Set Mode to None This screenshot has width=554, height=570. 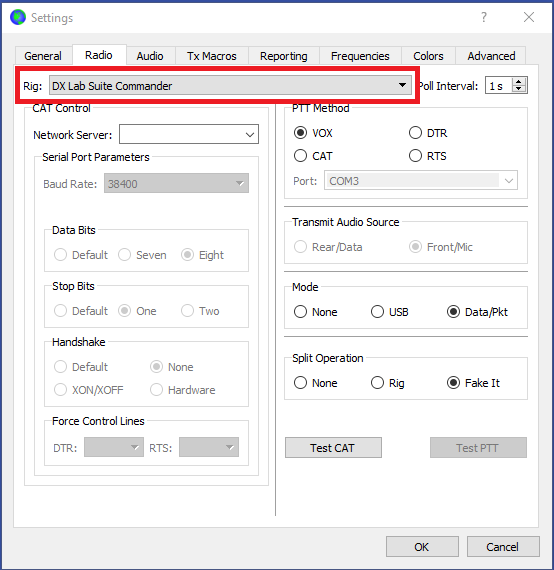click(316, 312)
